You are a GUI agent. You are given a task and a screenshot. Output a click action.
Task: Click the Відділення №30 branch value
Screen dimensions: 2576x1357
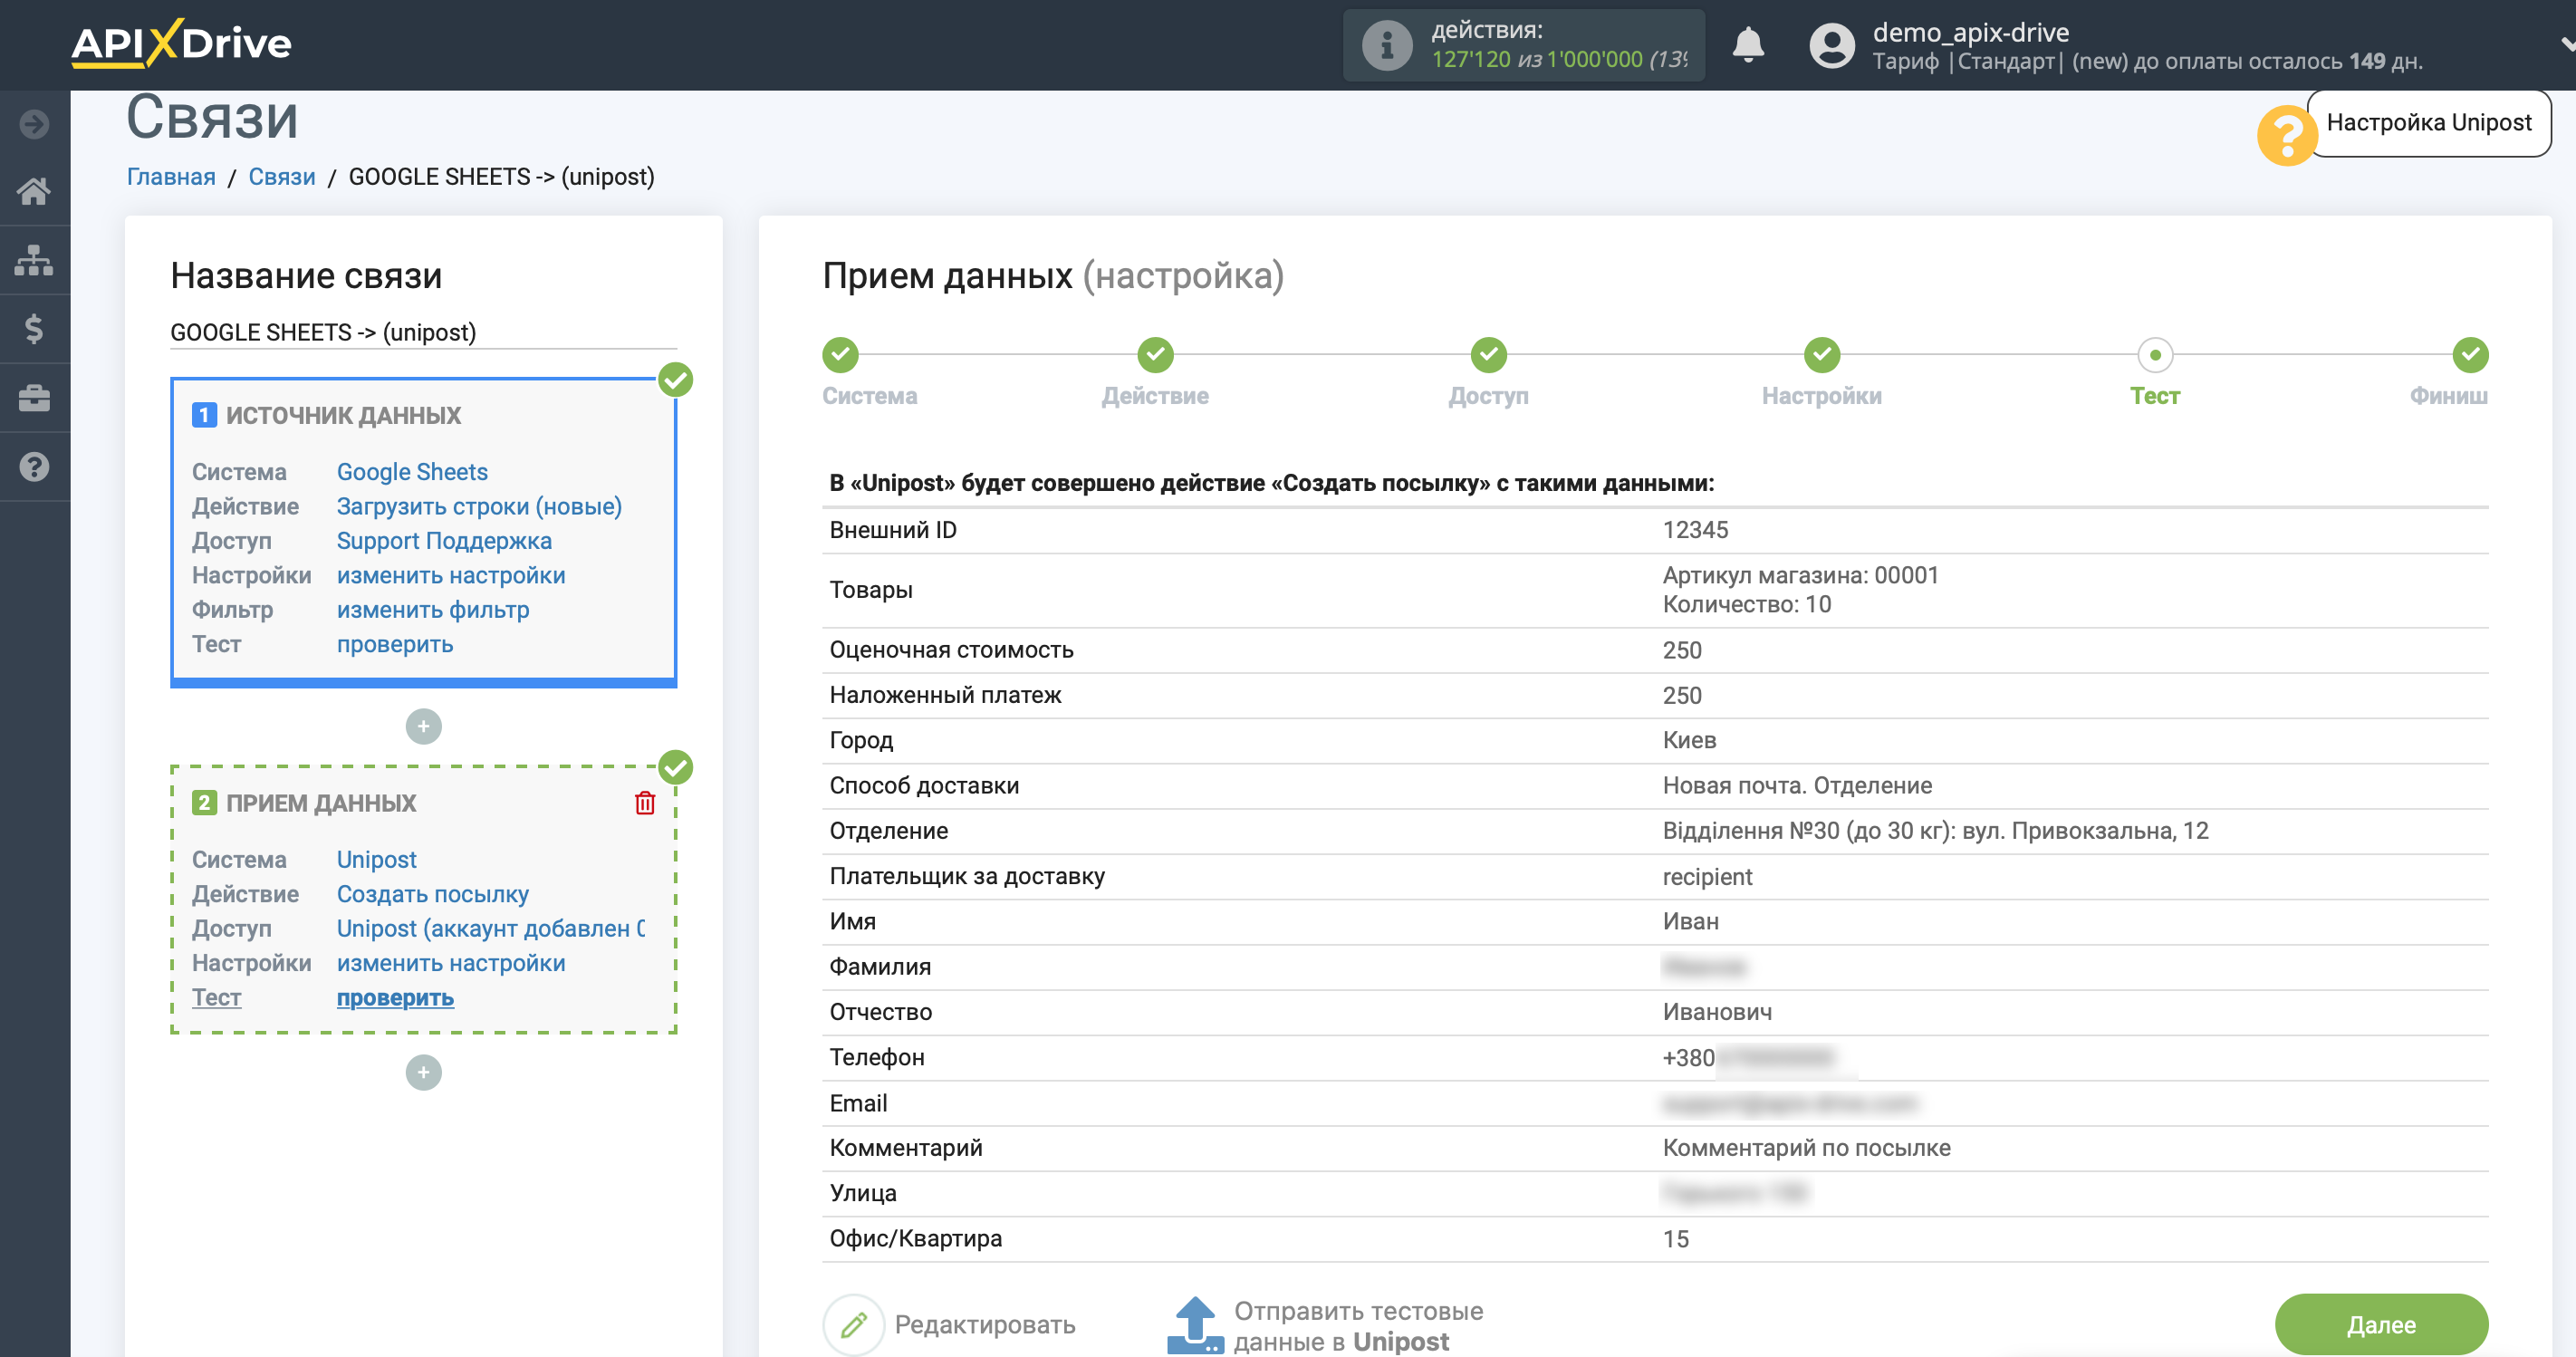1935,831
